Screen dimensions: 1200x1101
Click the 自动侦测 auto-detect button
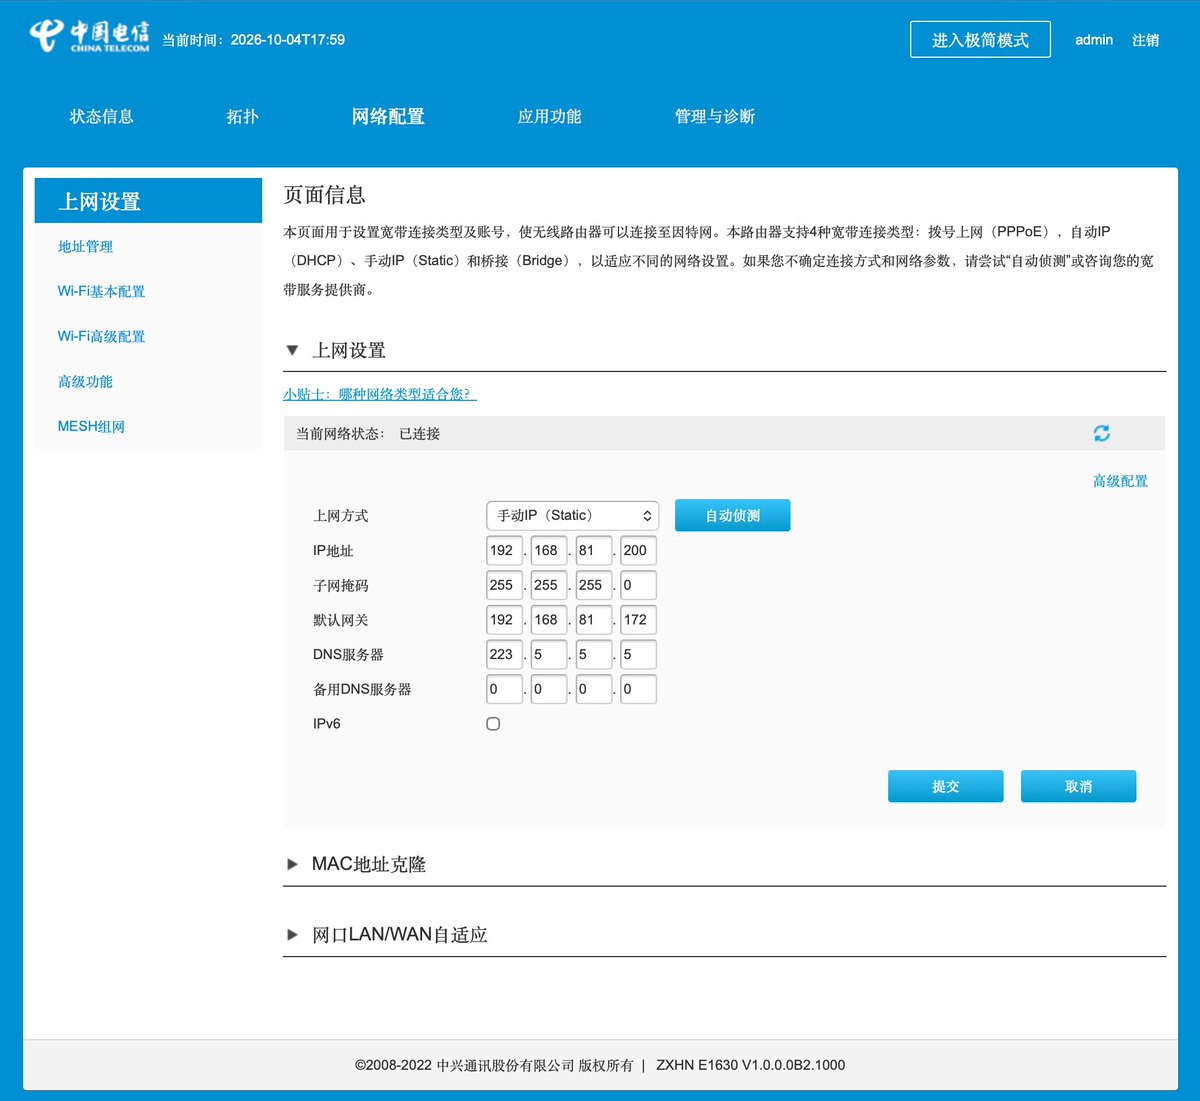click(x=733, y=516)
